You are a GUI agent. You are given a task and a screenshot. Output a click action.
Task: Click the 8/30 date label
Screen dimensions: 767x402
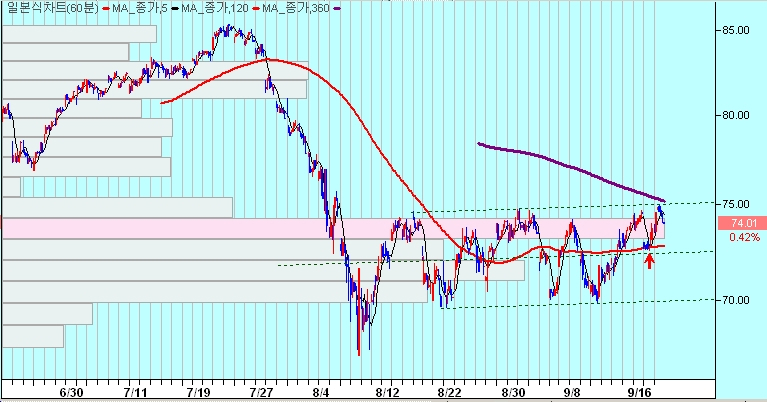tap(513, 393)
